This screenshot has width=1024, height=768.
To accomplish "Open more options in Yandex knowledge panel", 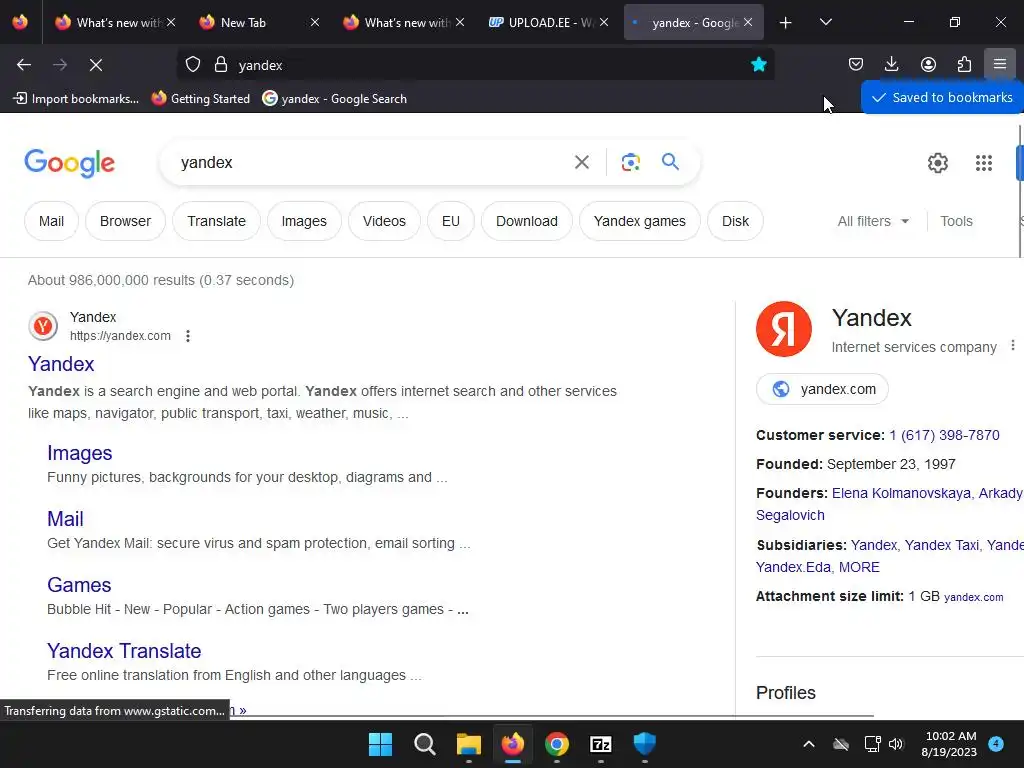I will (1012, 345).
